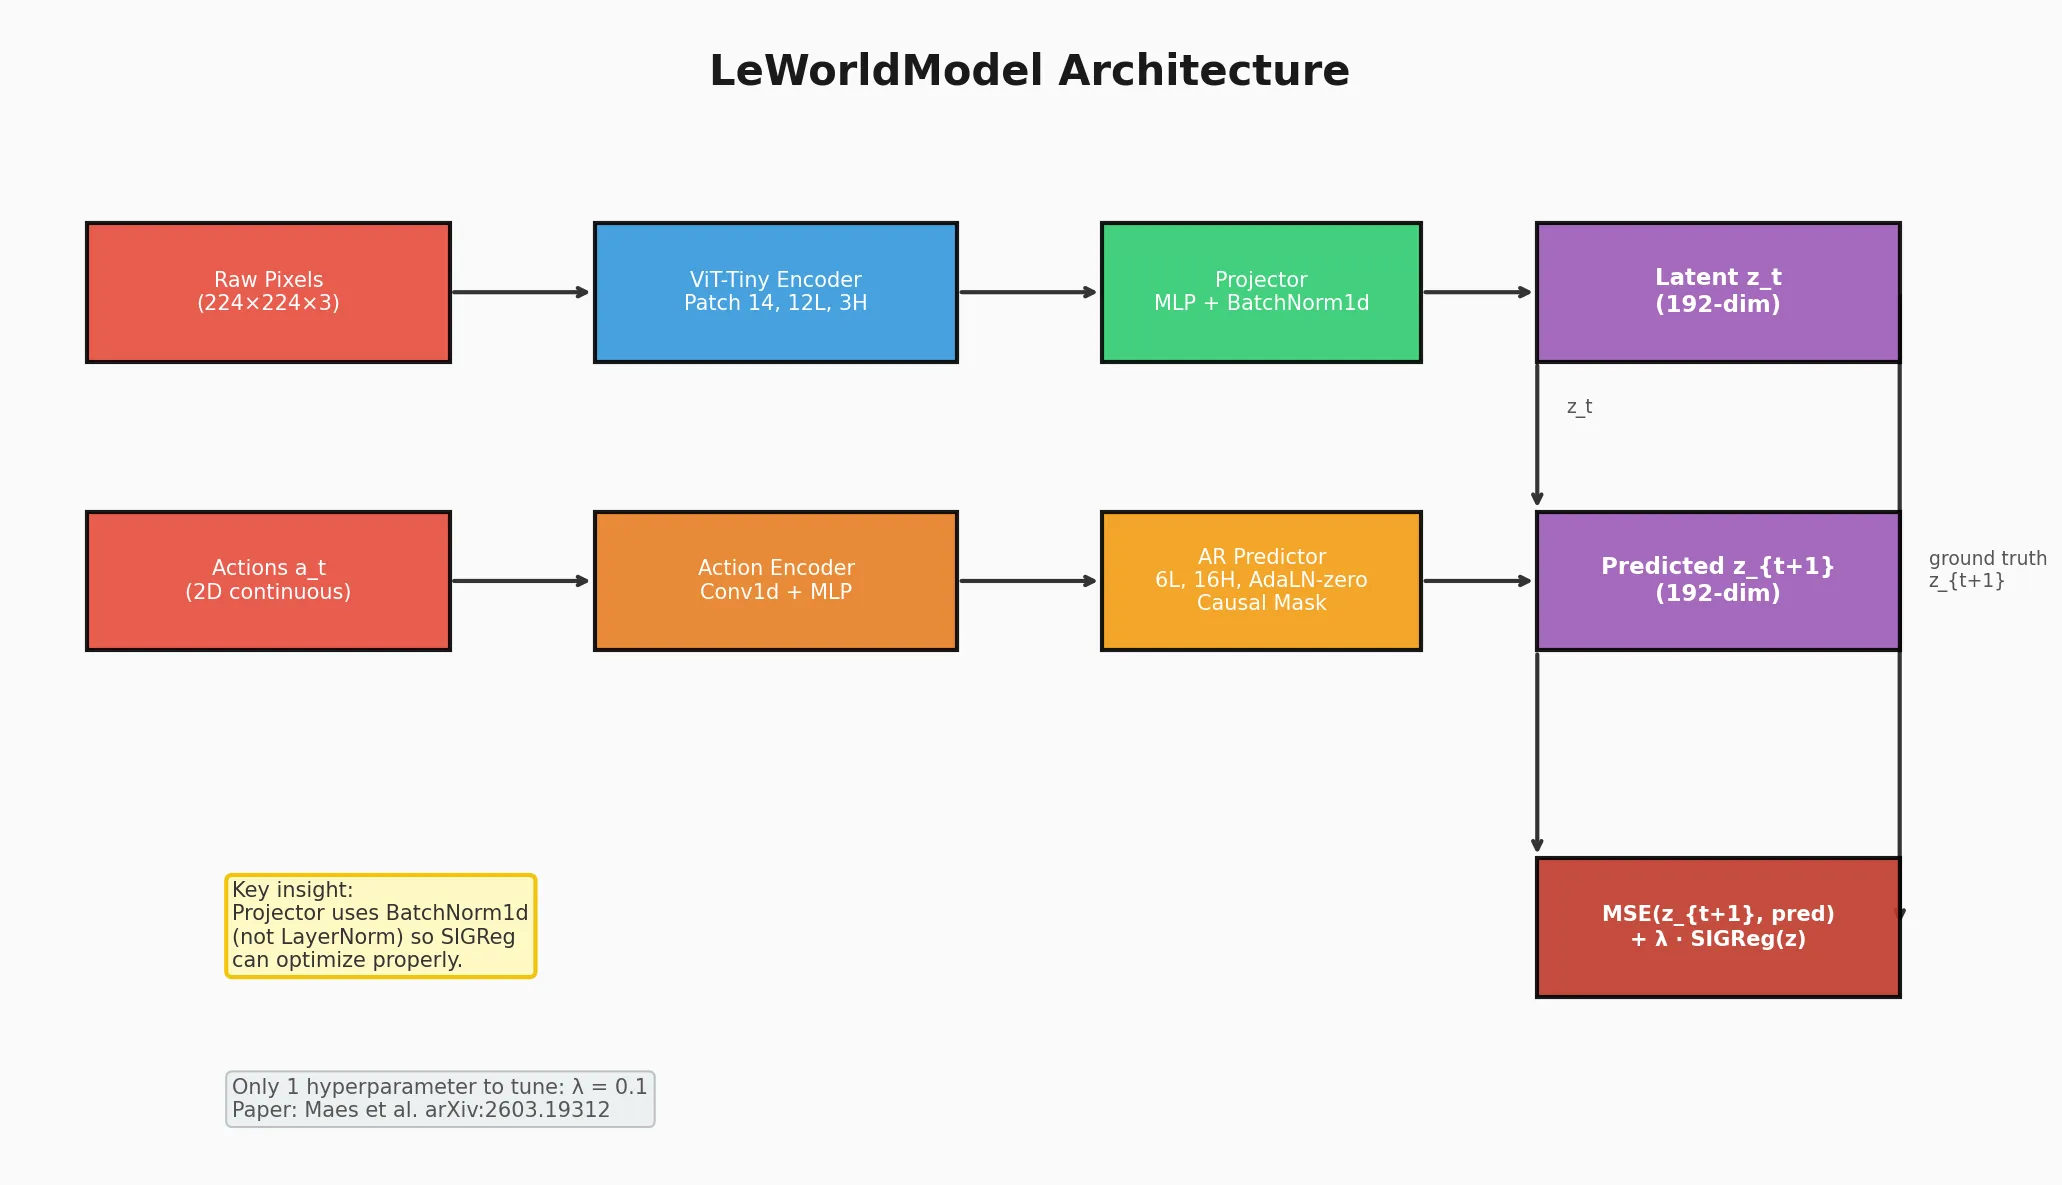Click the Raw Pixels red box
Image resolution: width=2062 pixels, height=1185 pixels.
coord(268,292)
